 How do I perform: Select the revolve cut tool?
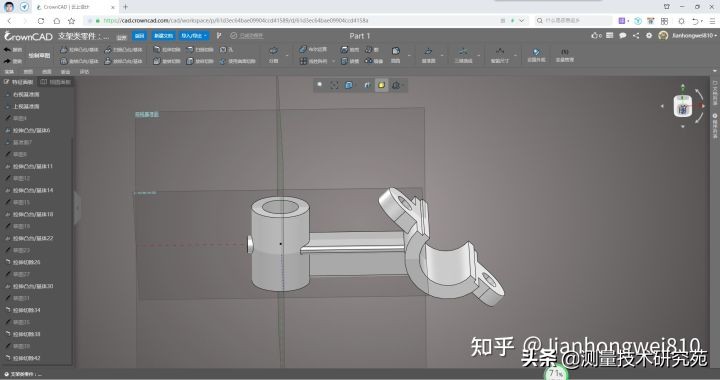coord(167,61)
